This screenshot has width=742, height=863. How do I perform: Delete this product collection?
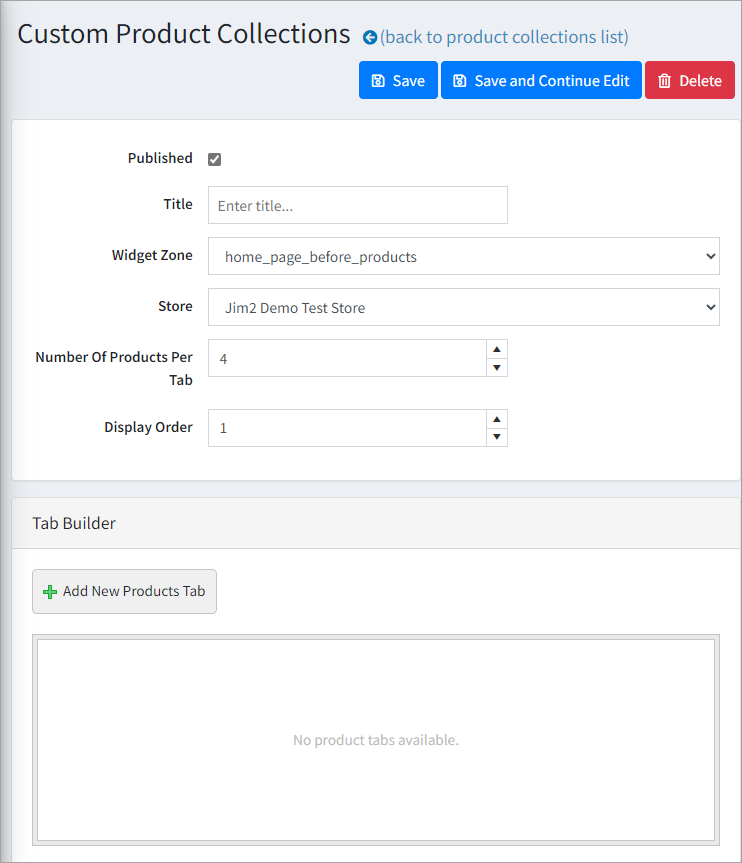(x=690, y=81)
